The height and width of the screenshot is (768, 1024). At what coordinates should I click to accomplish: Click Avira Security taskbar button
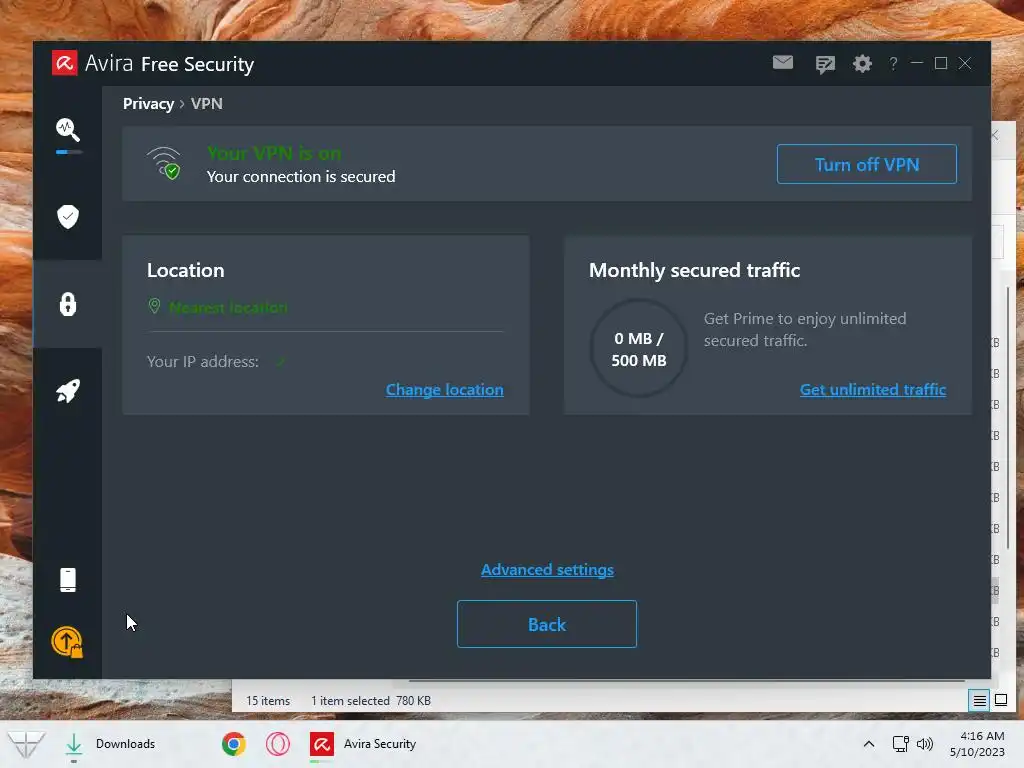click(x=363, y=744)
